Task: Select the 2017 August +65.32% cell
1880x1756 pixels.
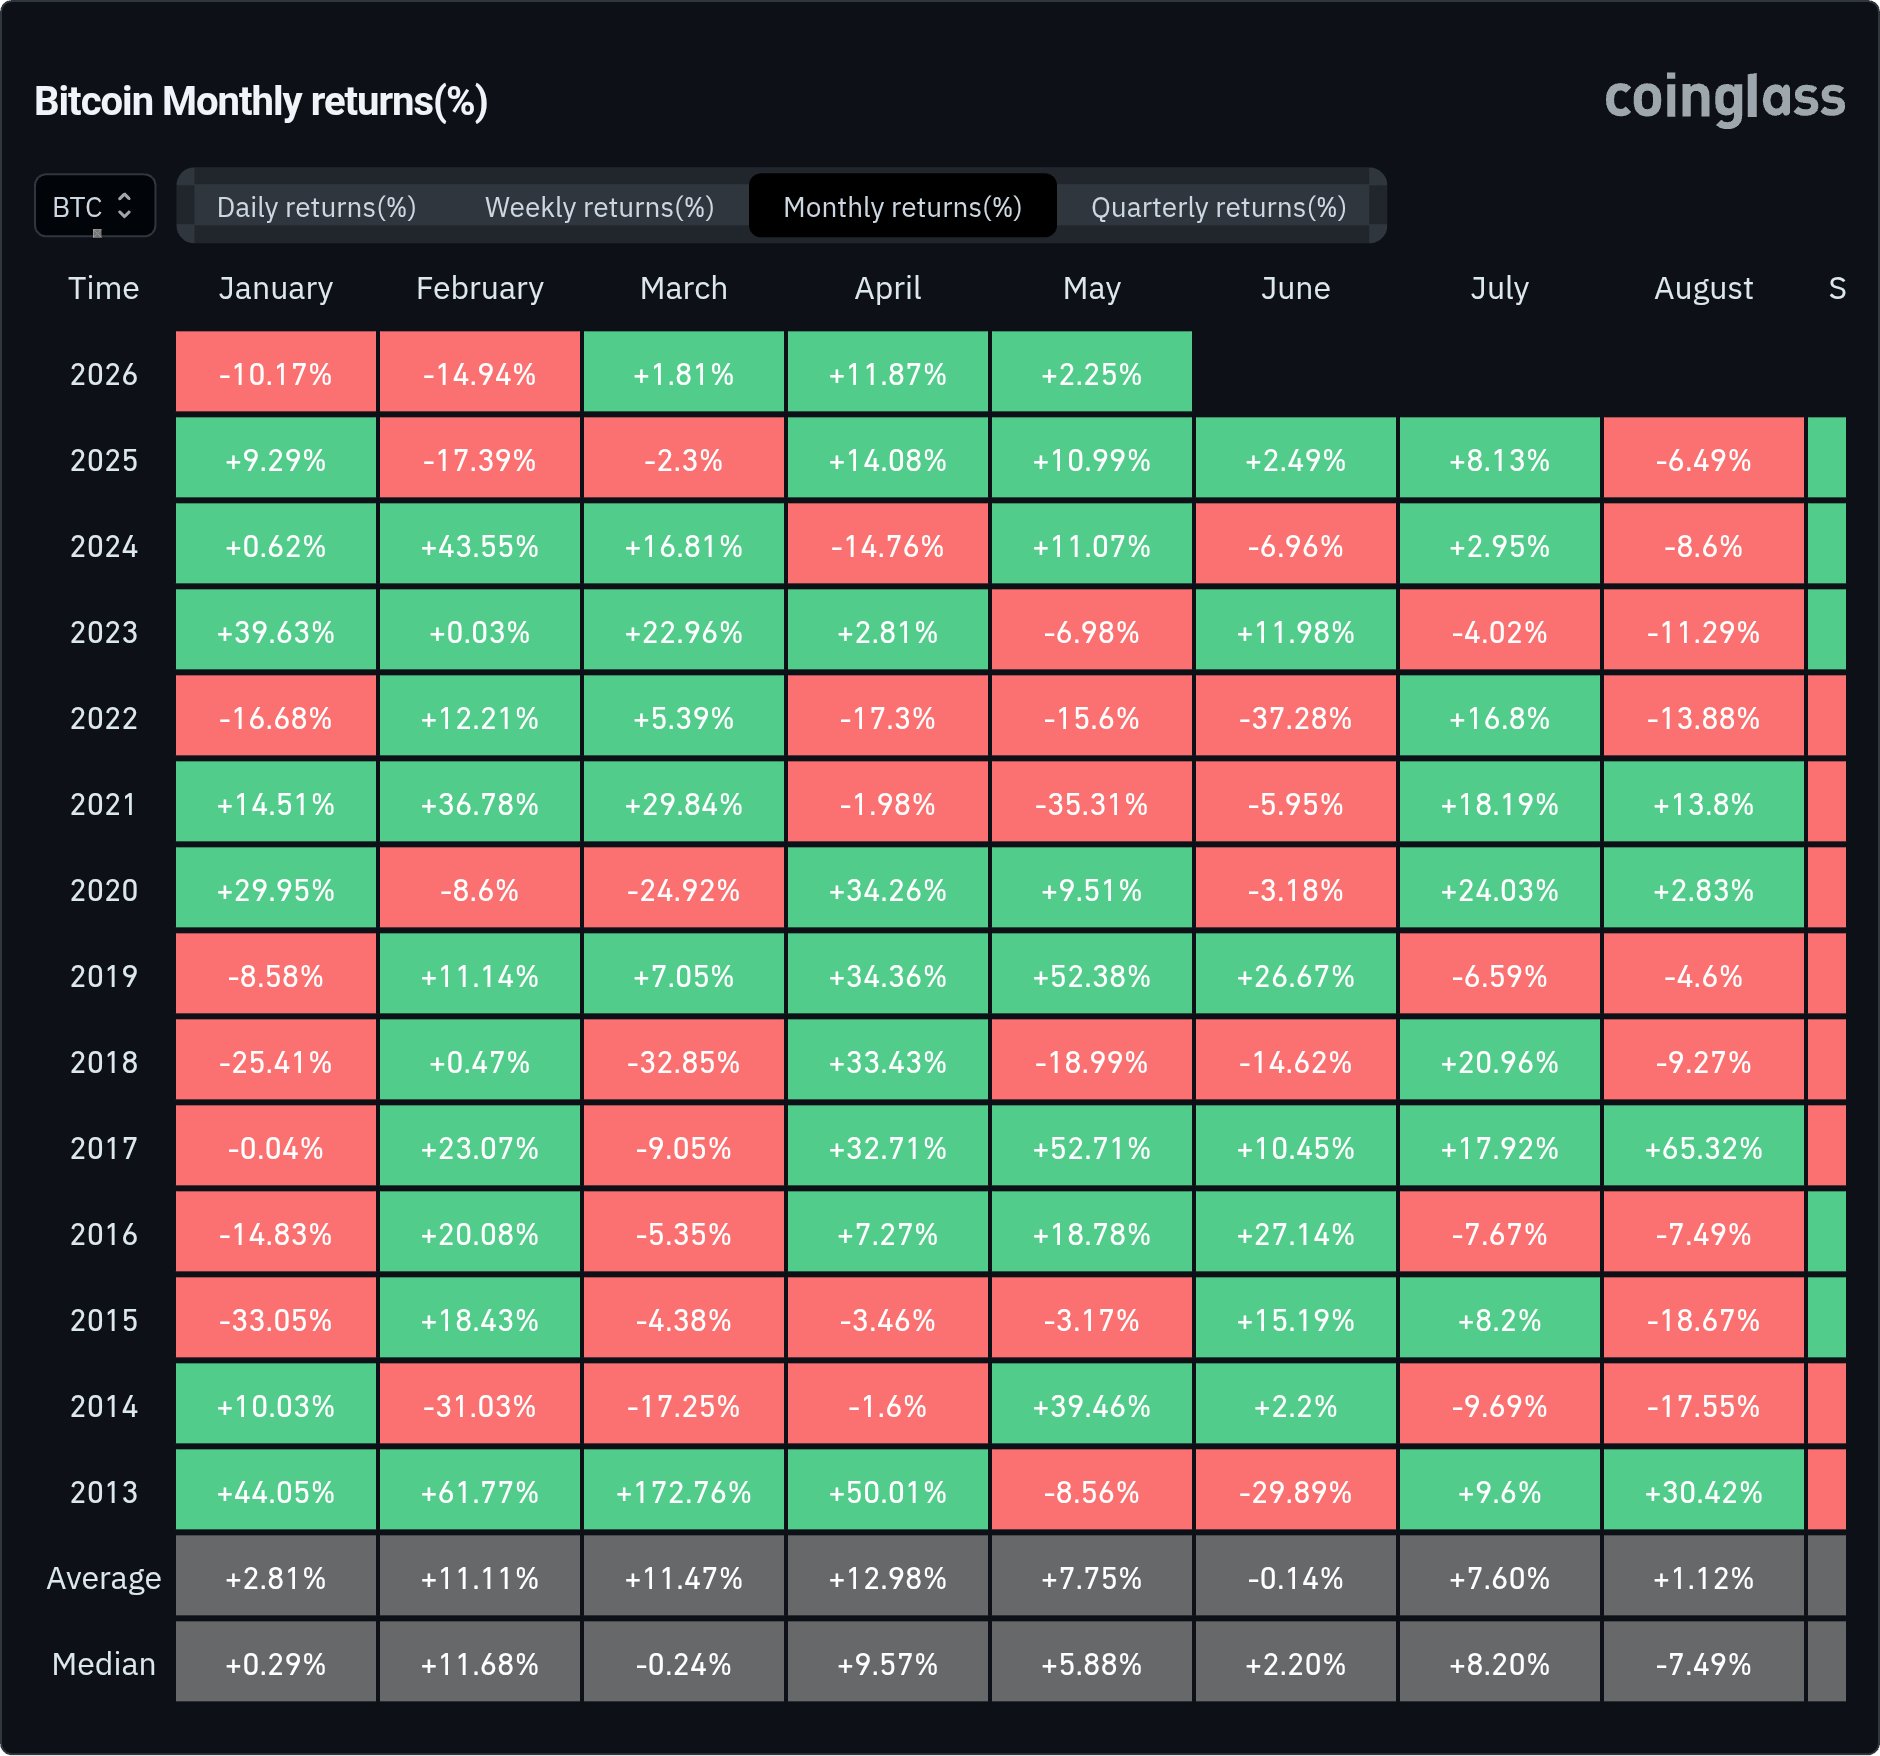Action: [1704, 1146]
